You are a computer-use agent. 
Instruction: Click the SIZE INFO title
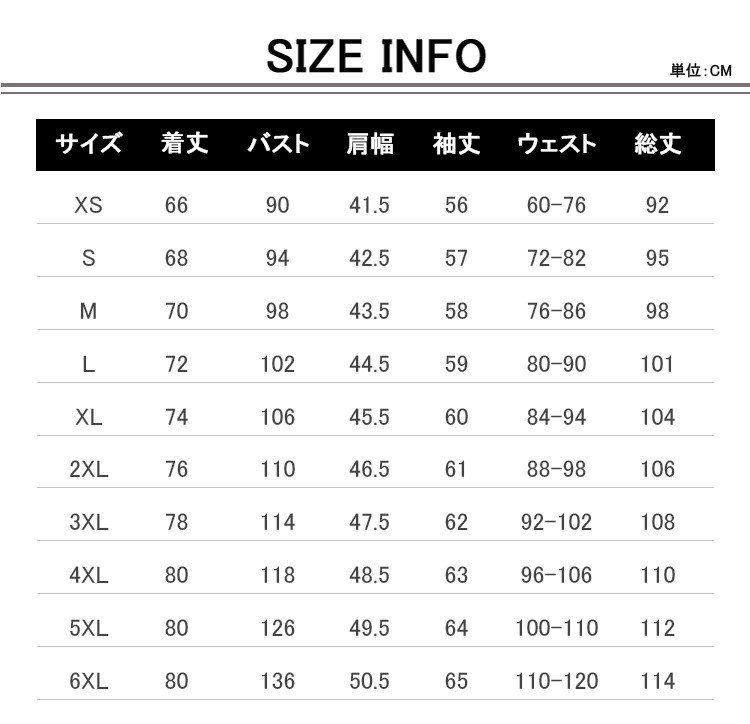[376, 56]
